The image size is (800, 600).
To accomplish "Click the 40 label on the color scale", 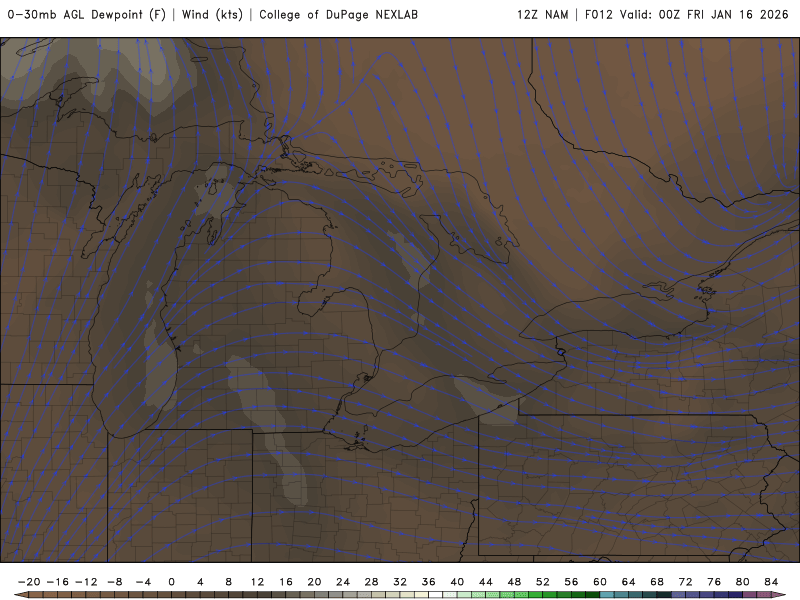I will (x=457, y=582).
